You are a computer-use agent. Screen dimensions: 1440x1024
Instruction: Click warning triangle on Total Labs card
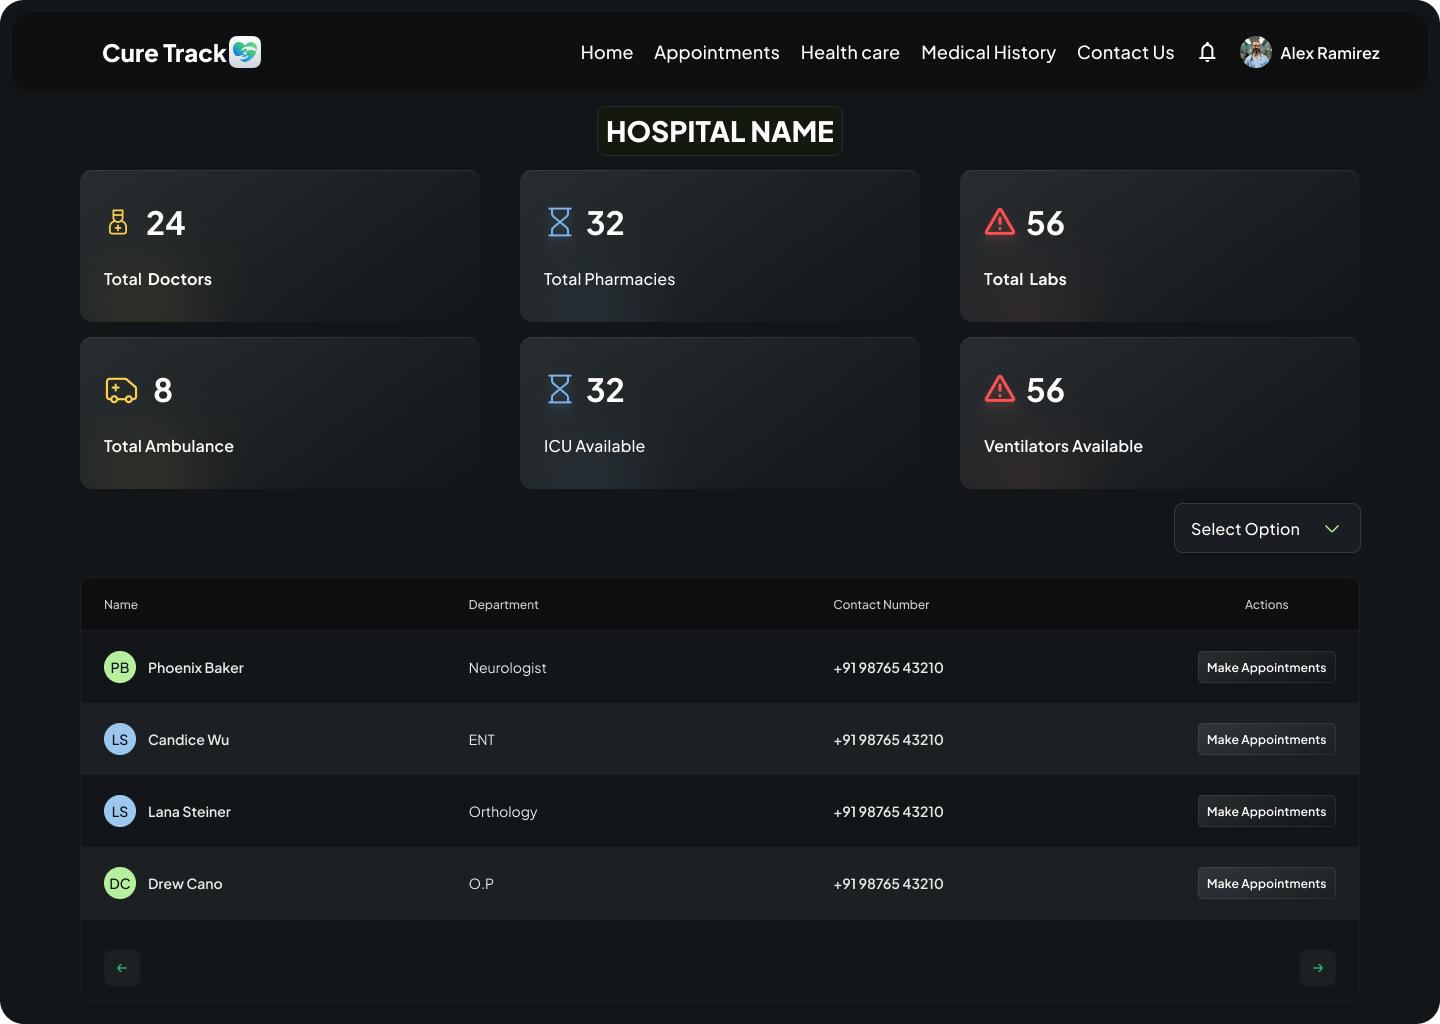coord(1000,222)
